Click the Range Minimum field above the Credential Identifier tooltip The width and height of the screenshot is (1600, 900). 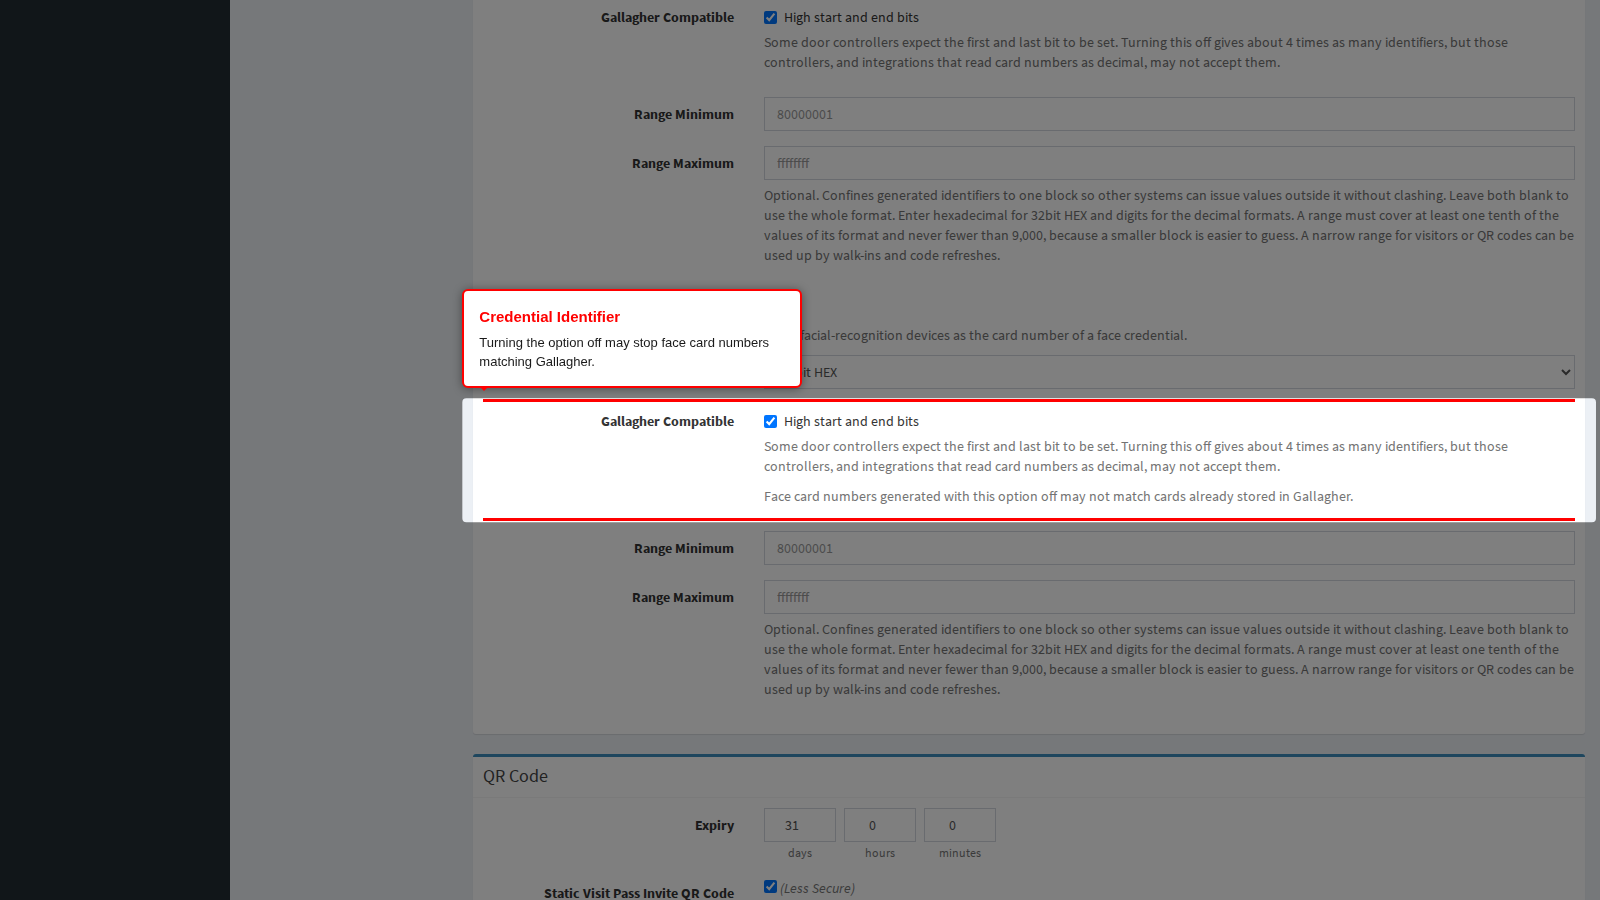point(1169,114)
